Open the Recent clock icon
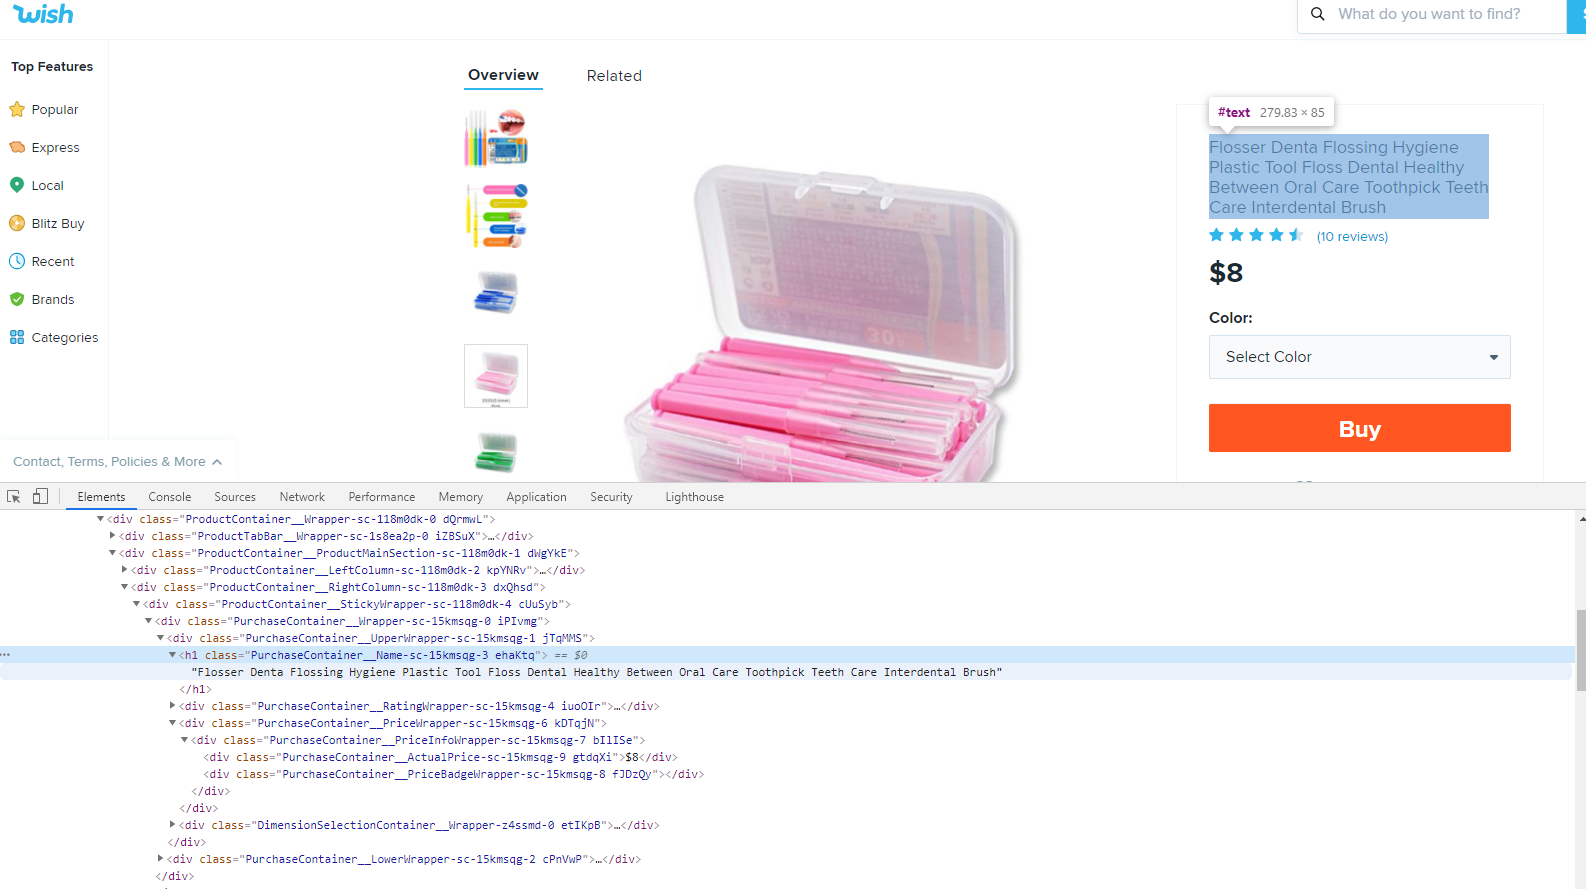1586x889 pixels. (17, 261)
